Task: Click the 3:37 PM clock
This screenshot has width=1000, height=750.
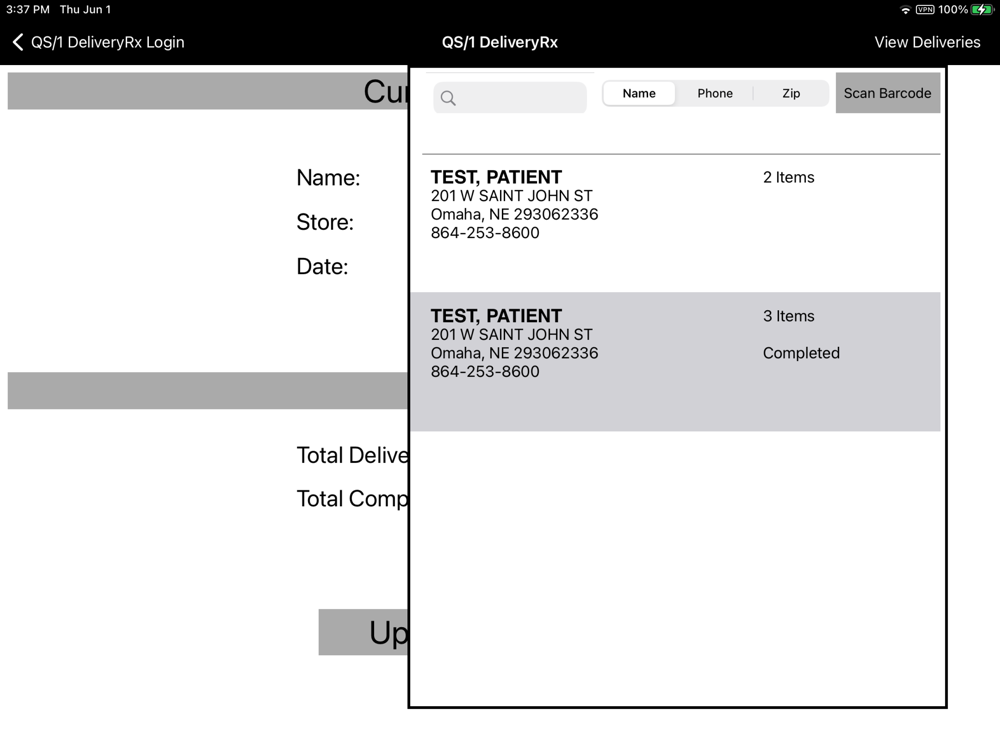Action: pyautogui.click(x=28, y=10)
